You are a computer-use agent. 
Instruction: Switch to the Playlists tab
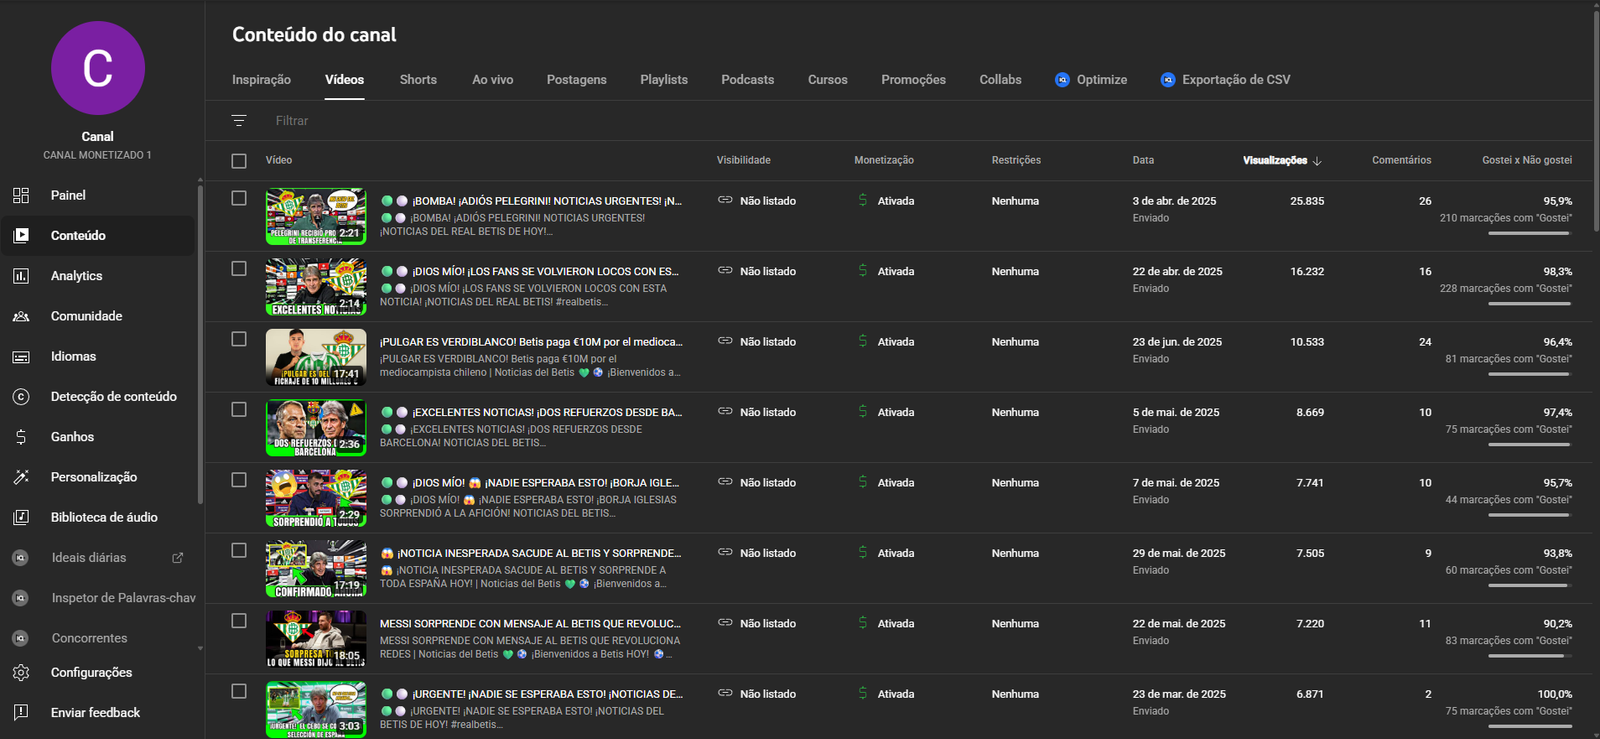664,80
